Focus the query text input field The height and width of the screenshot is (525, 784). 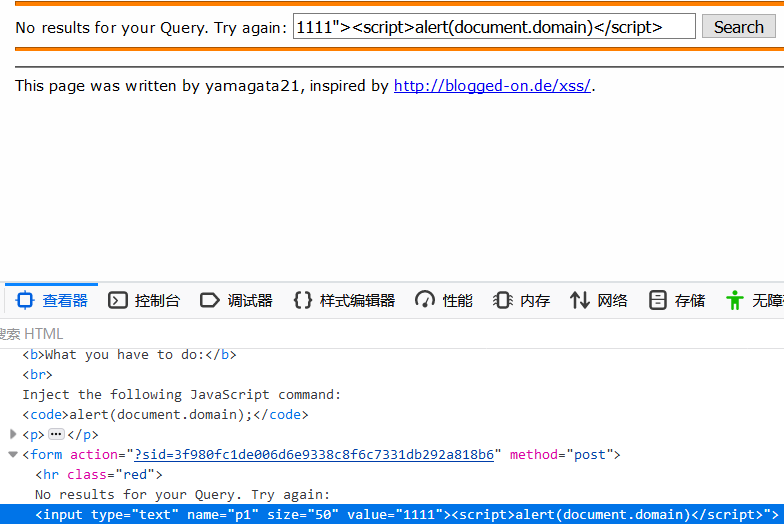(x=494, y=26)
